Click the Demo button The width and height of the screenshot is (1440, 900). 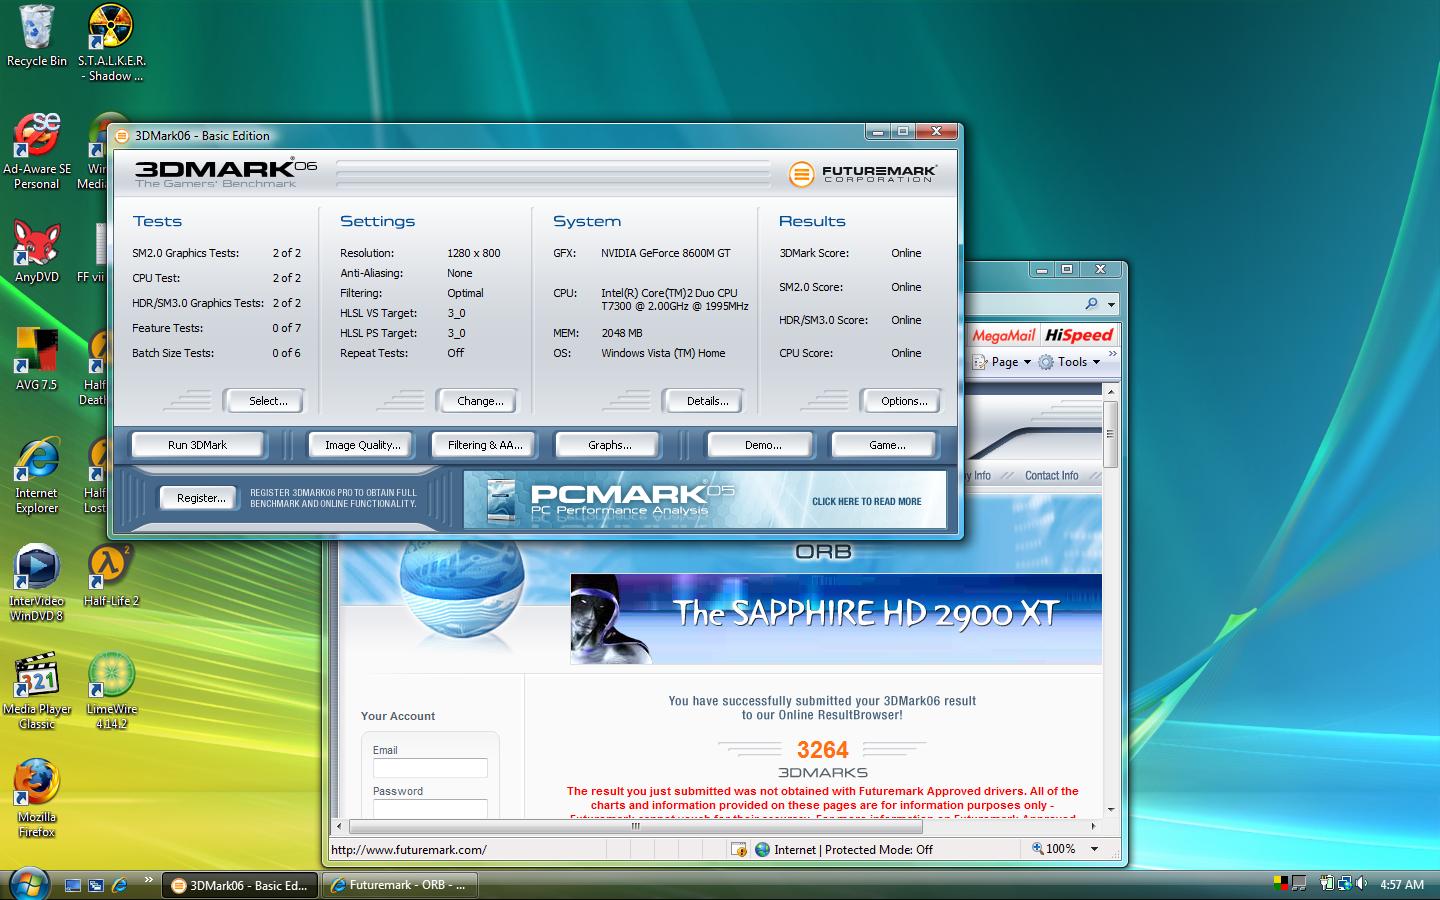click(762, 445)
